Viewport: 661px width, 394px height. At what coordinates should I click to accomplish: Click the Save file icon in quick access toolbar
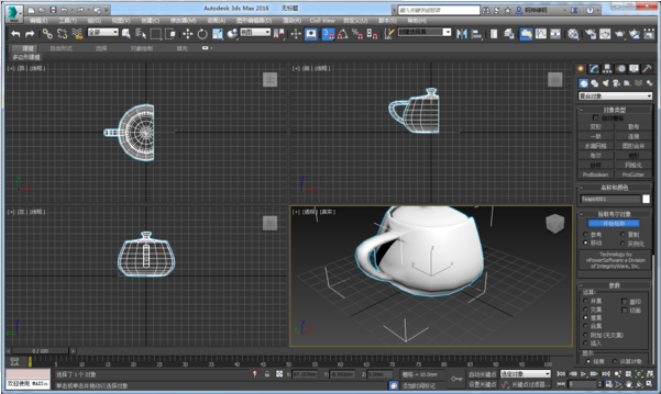(x=53, y=10)
